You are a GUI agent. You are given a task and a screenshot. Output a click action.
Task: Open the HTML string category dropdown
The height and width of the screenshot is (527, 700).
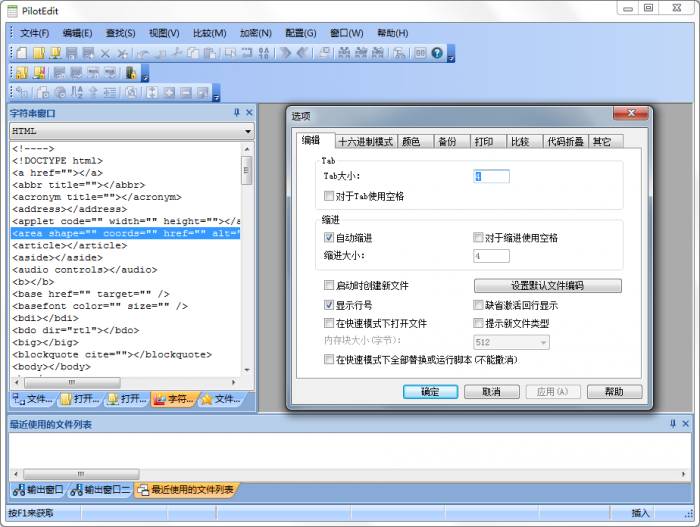tap(247, 131)
